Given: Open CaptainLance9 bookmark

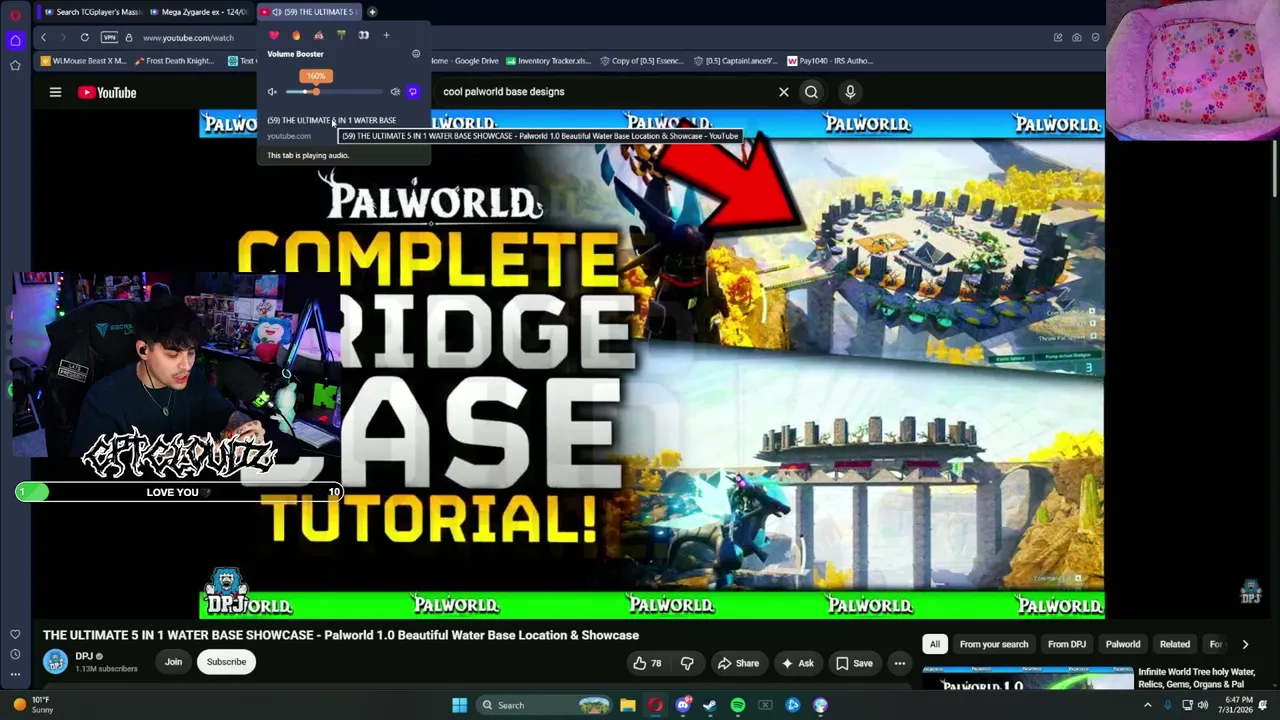Looking at the screenshot, I should click(735, 61).
